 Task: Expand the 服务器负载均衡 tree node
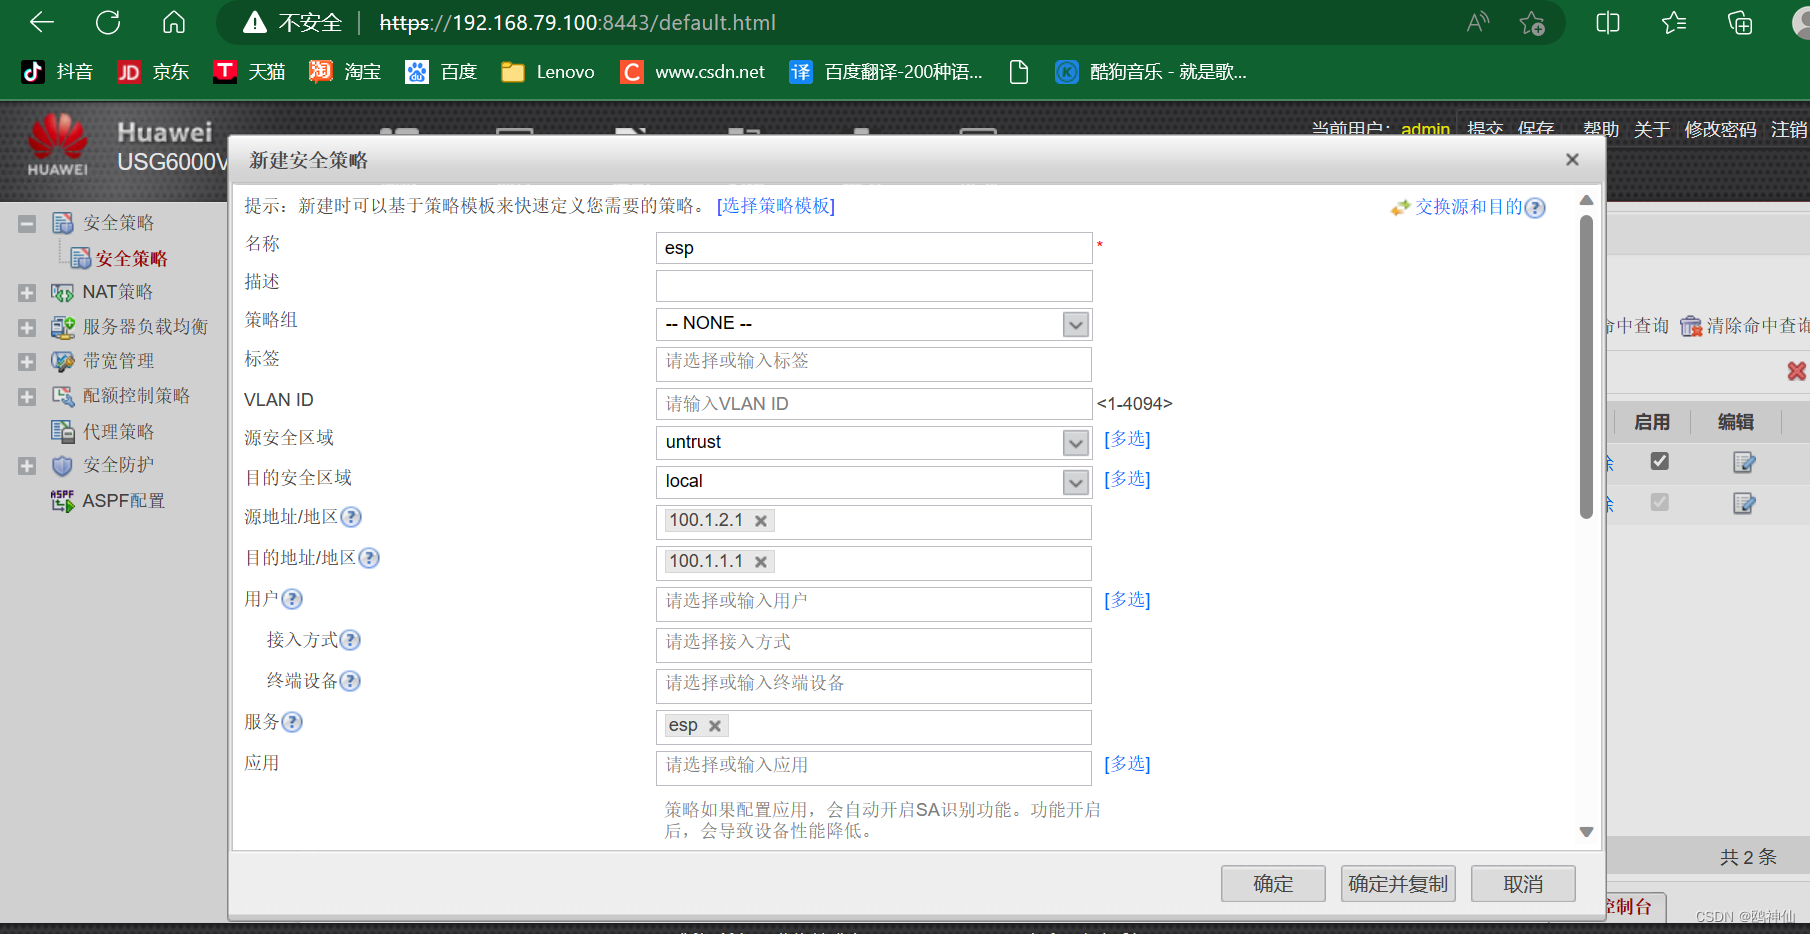(x=27, y=328)
